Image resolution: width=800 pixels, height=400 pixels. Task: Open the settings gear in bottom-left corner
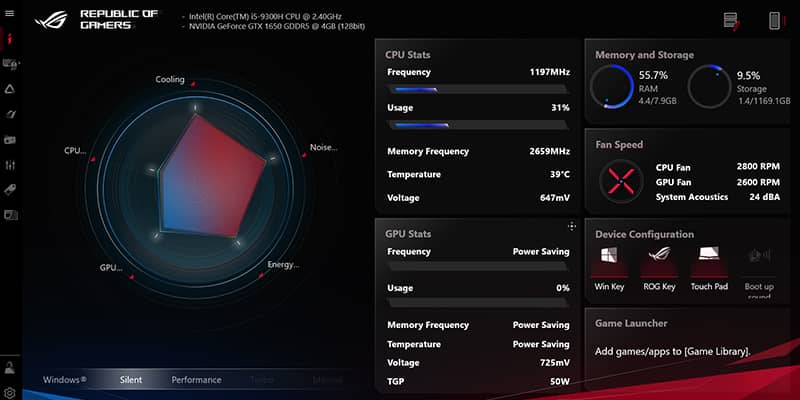pos(10,392)
